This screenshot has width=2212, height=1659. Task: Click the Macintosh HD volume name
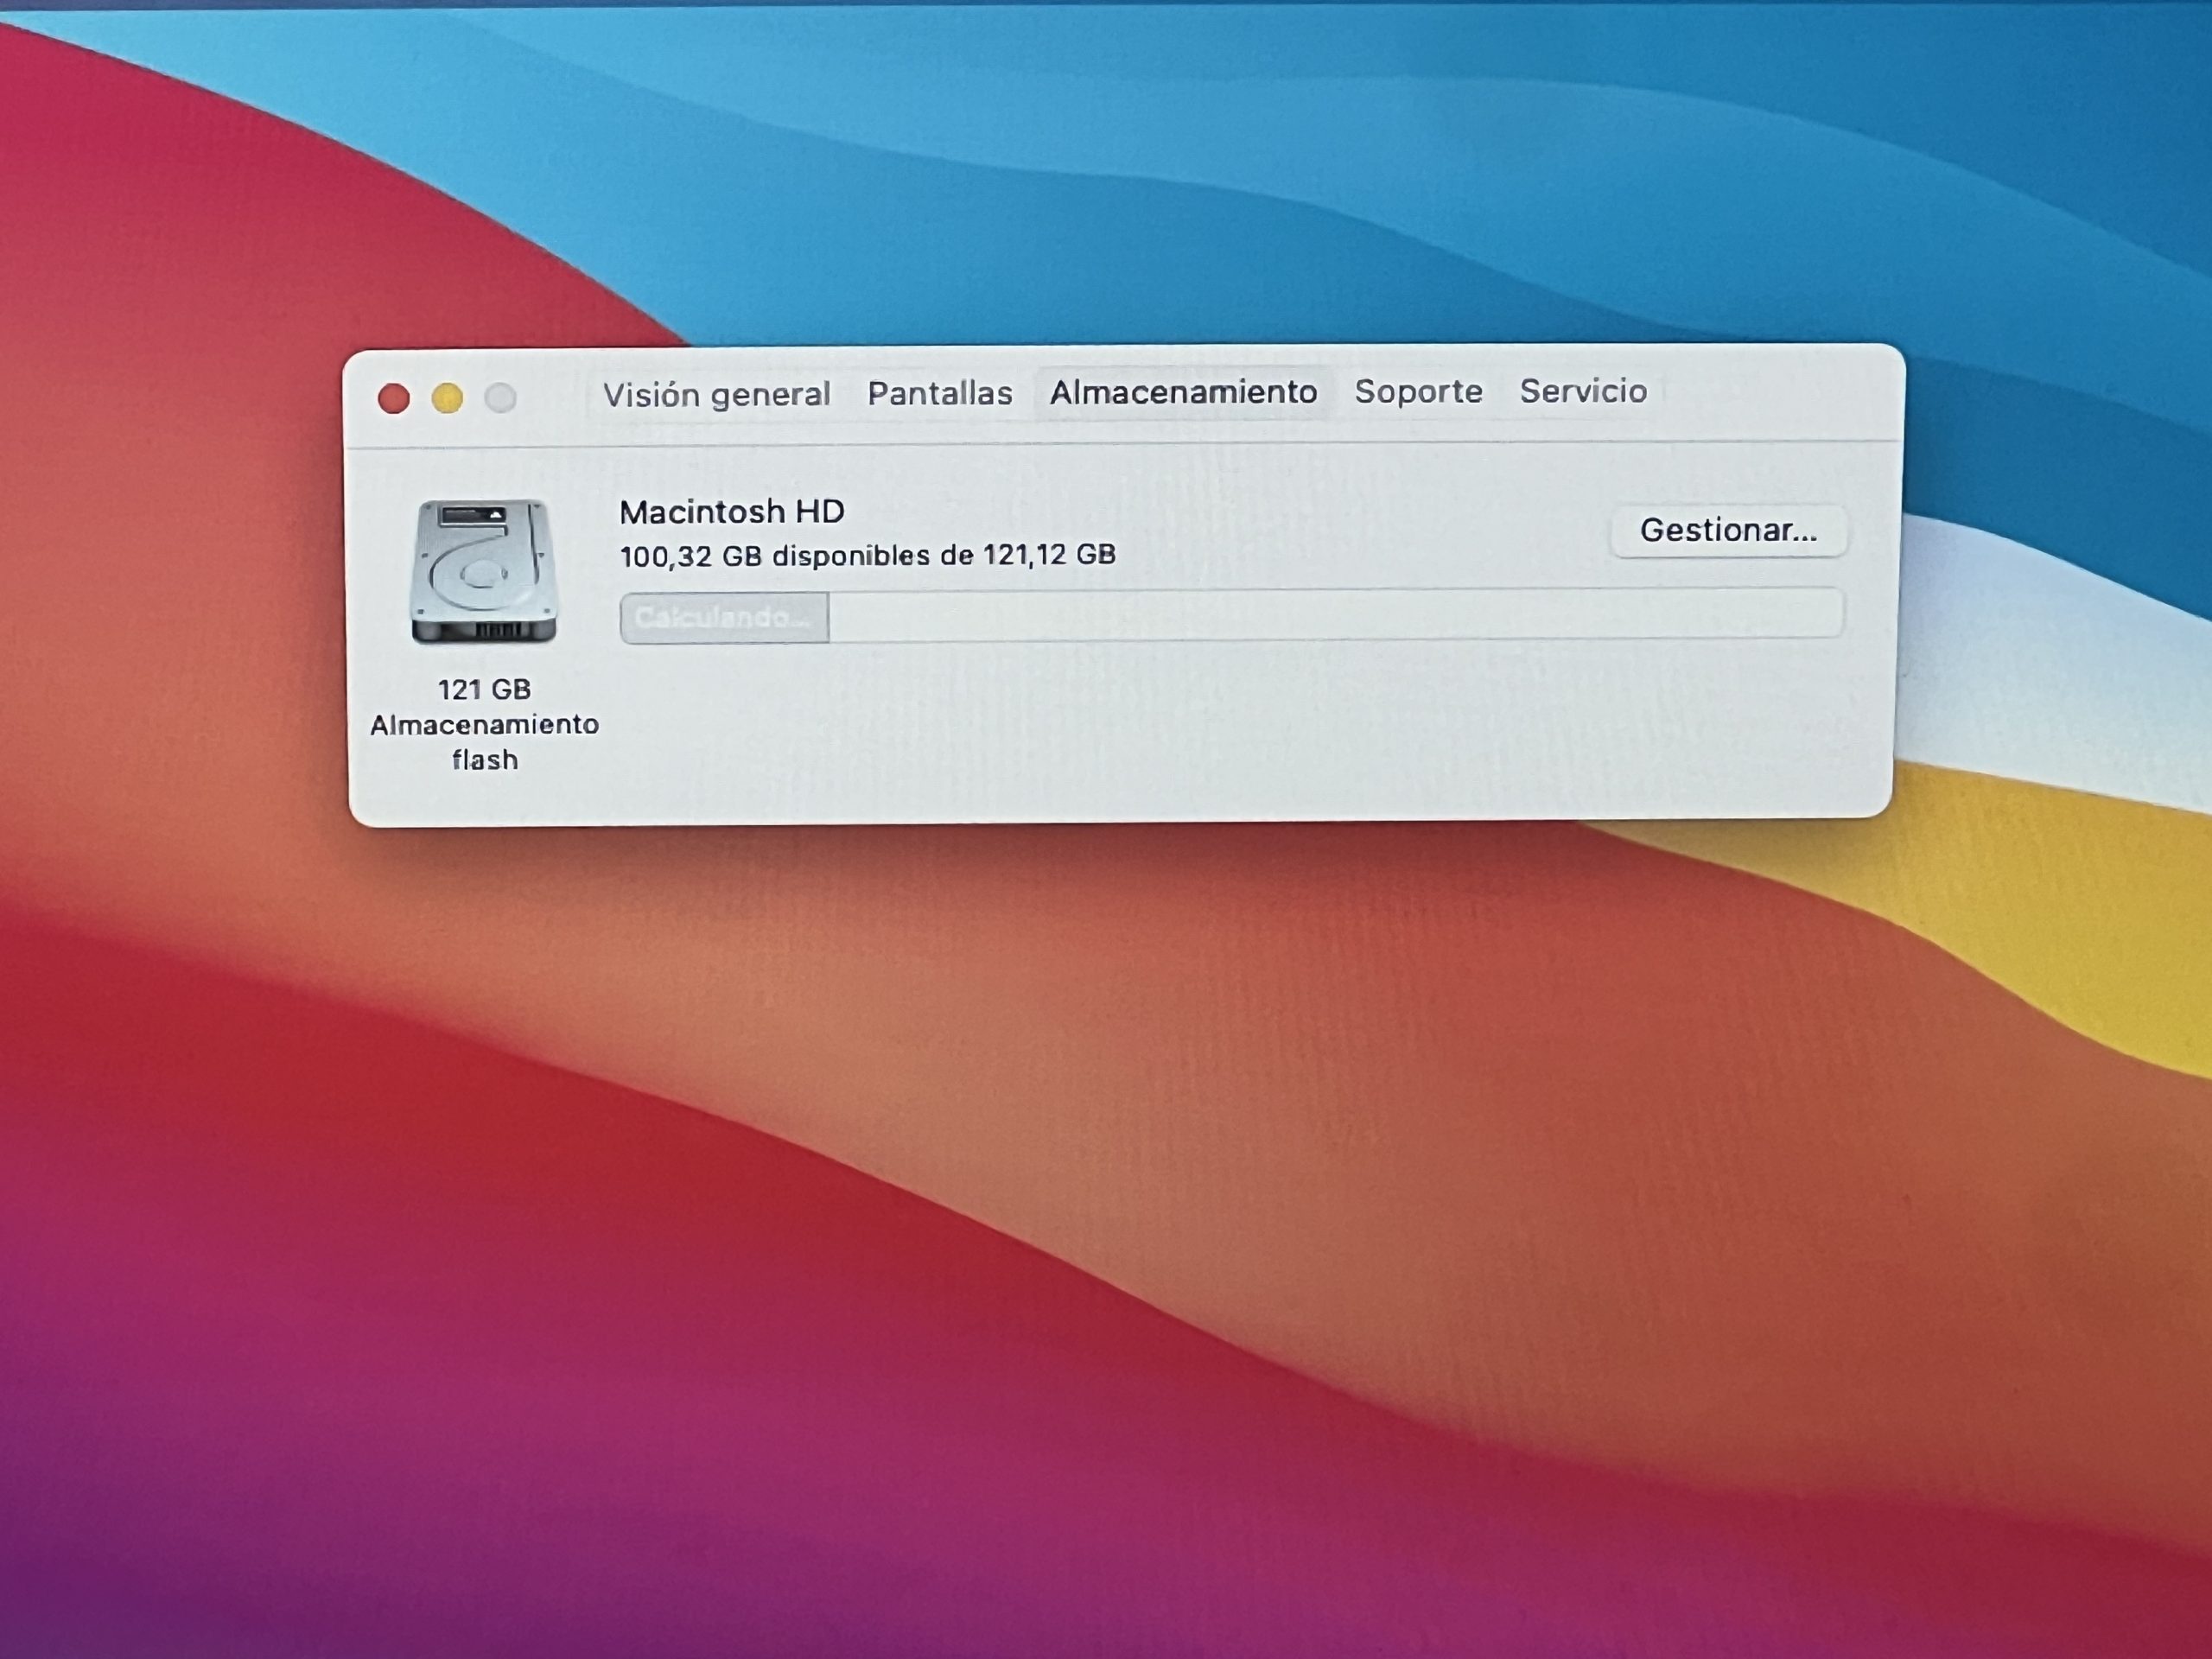pyautogui.click(x=731, y=512)
